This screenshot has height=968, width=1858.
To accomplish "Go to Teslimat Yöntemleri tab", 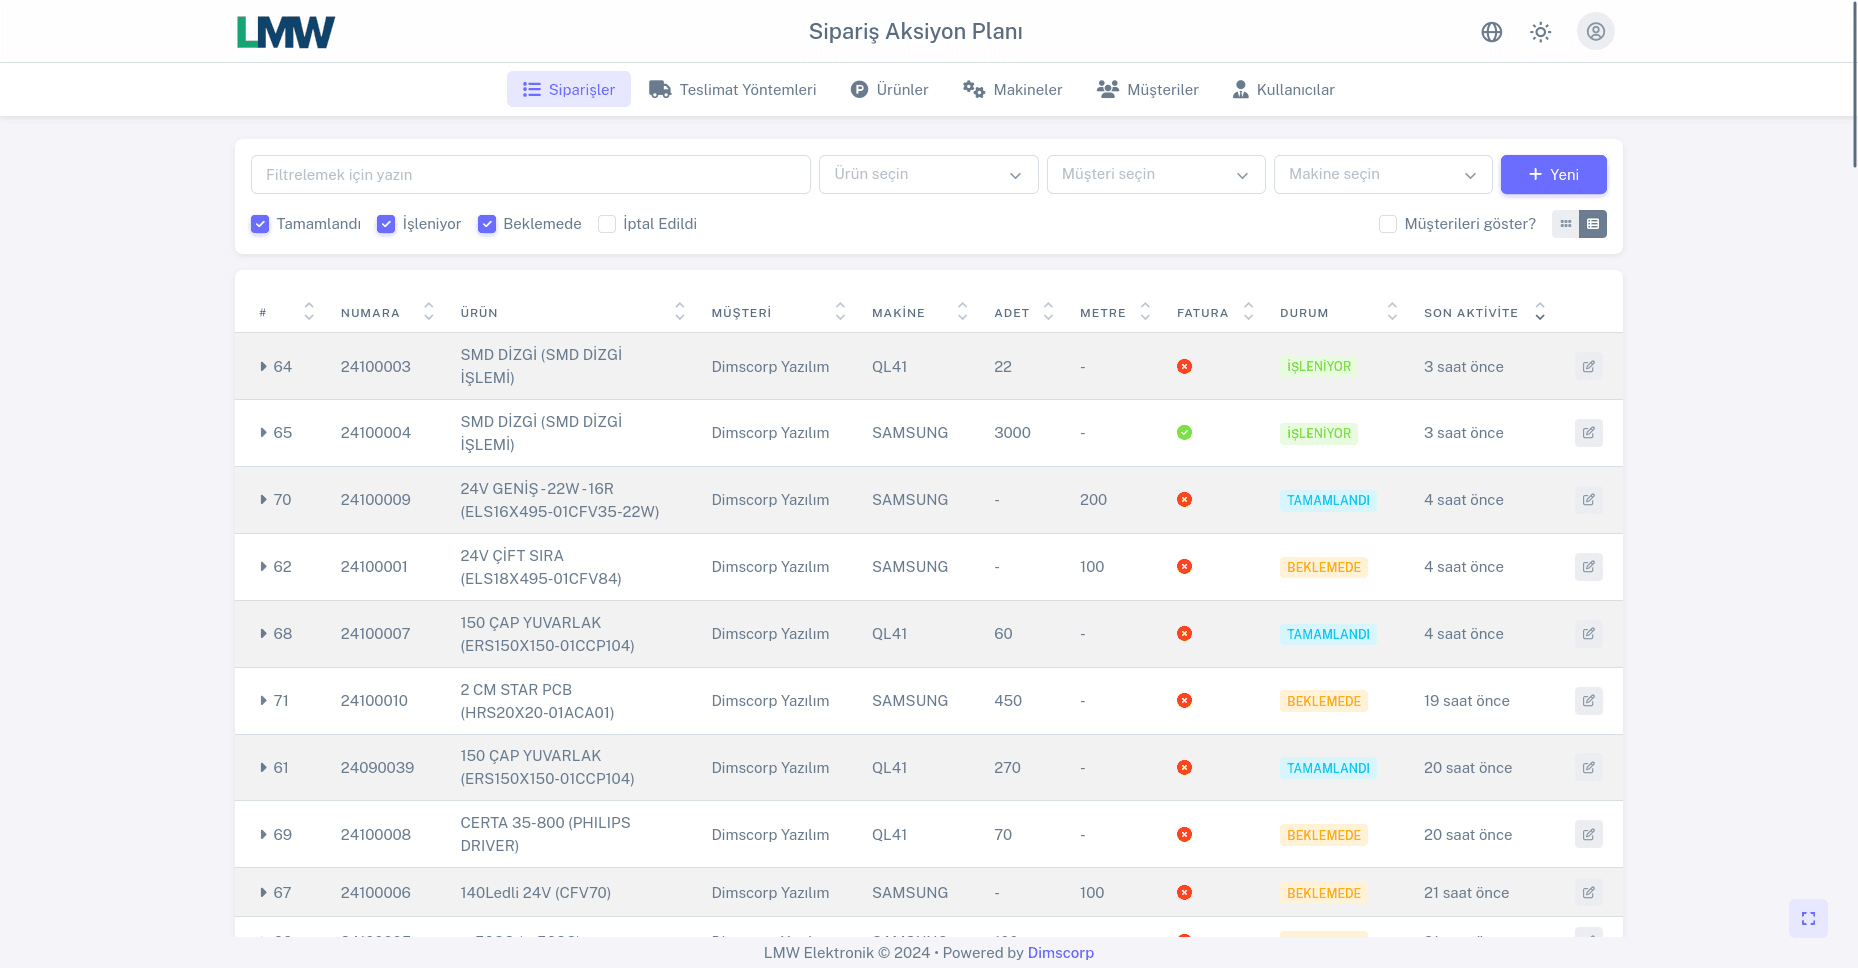I will (x=732, y=89).
